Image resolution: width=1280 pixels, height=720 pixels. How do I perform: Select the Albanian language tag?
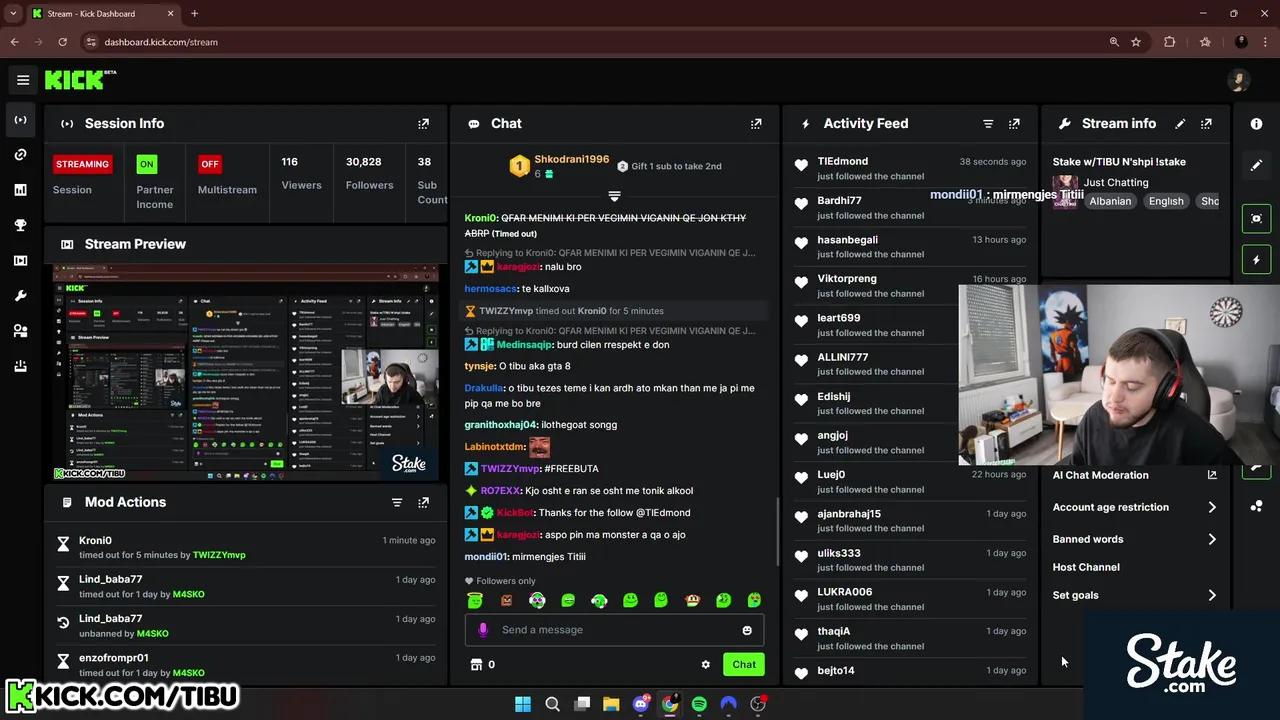pos(1110,201)
